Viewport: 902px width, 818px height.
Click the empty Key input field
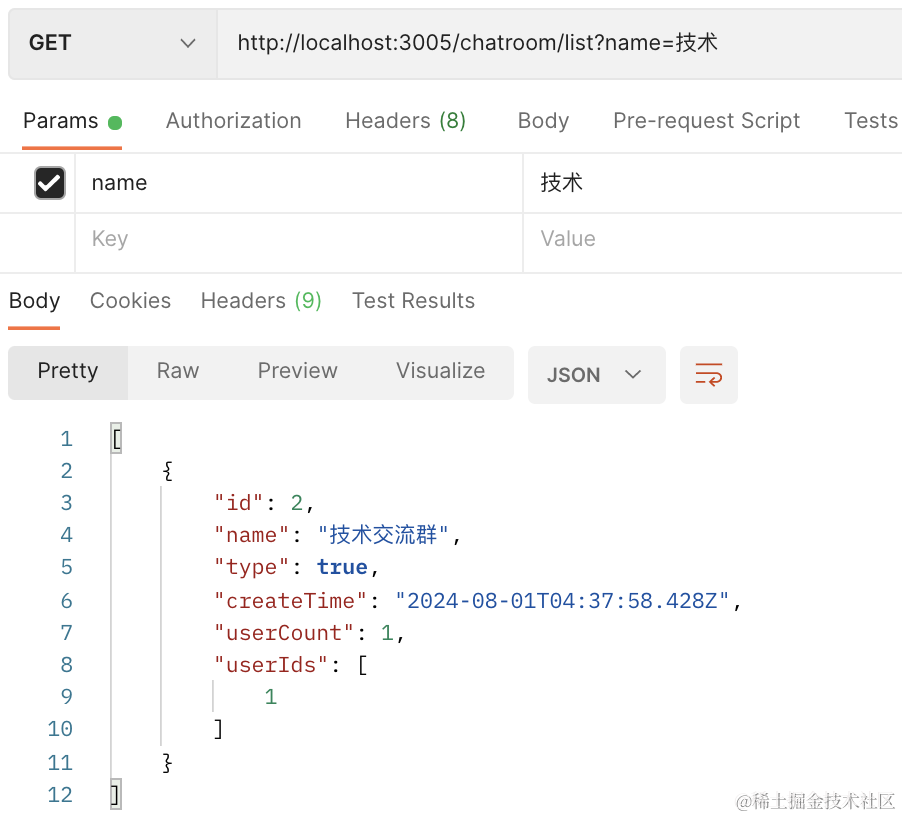(298, 239)
